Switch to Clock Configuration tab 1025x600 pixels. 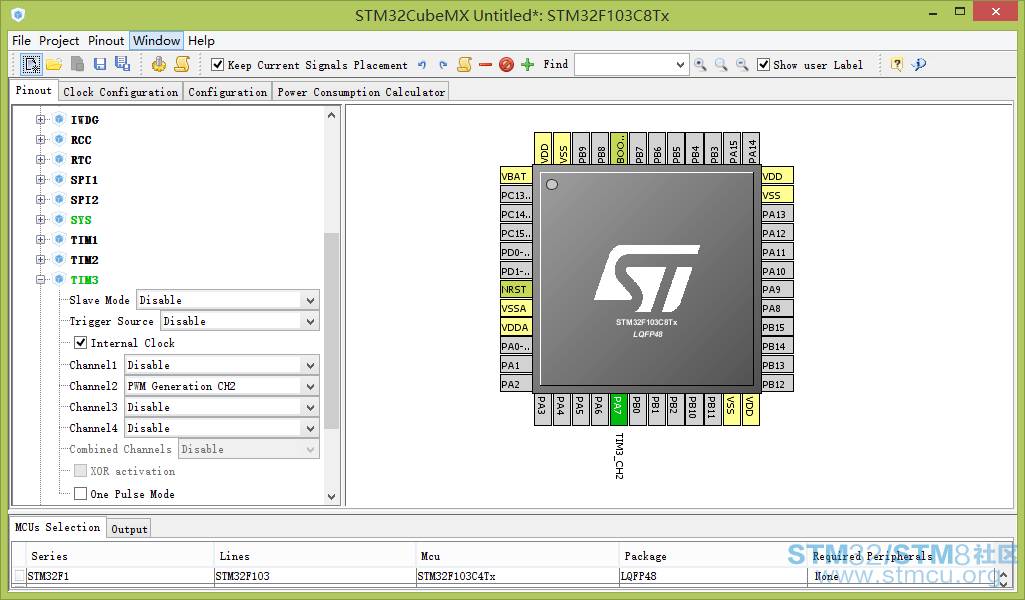click(120, 92)
